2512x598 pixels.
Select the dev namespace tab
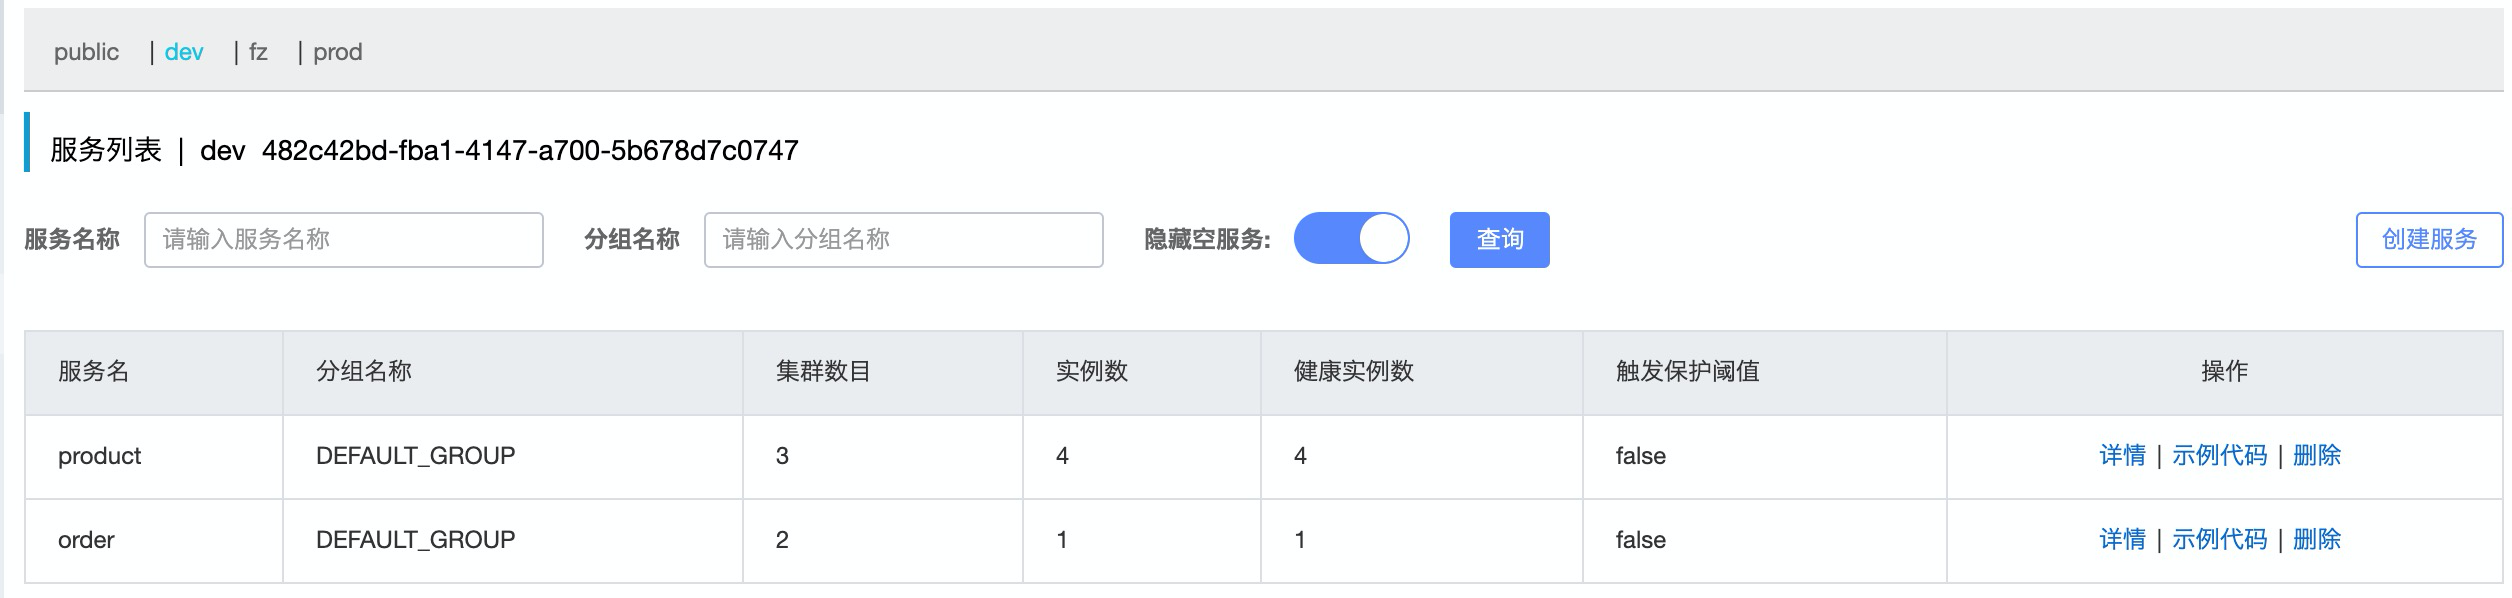[x=184, y=51]
